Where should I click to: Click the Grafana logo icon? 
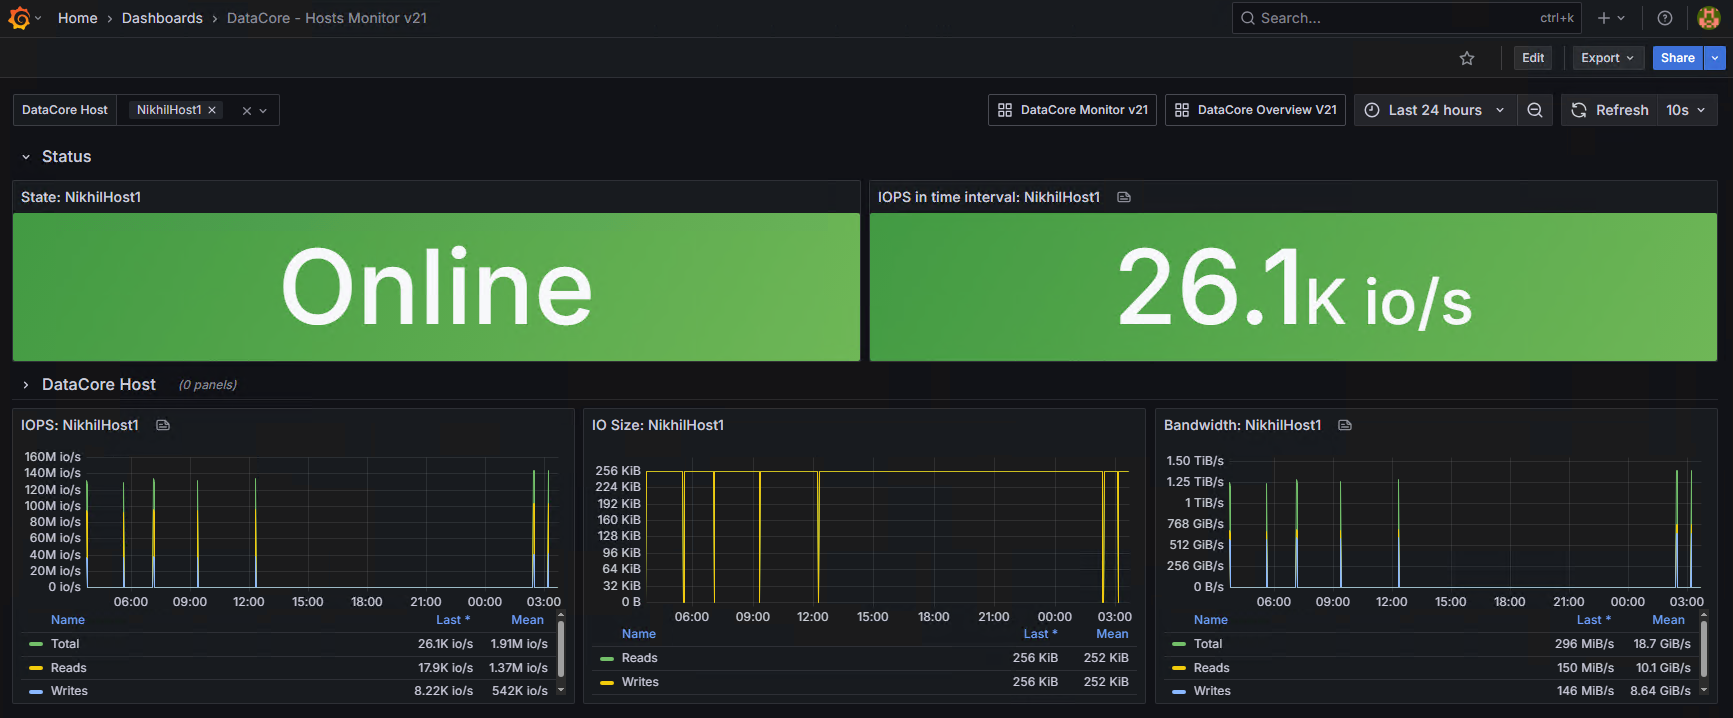(19, 18)
